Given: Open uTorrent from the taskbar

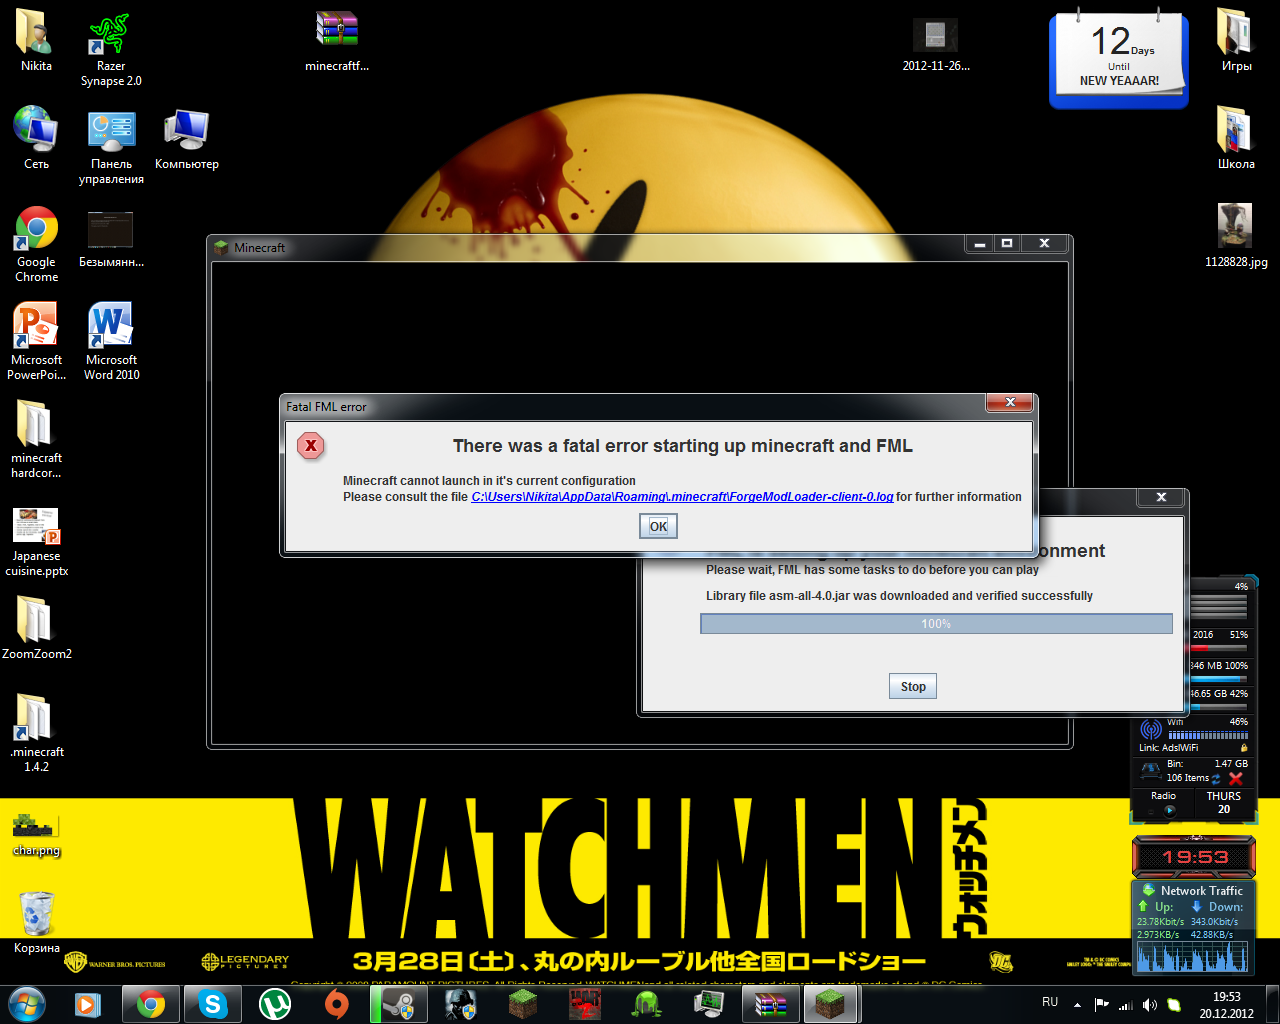Looking at the screenshot, I should (275, 1004).
